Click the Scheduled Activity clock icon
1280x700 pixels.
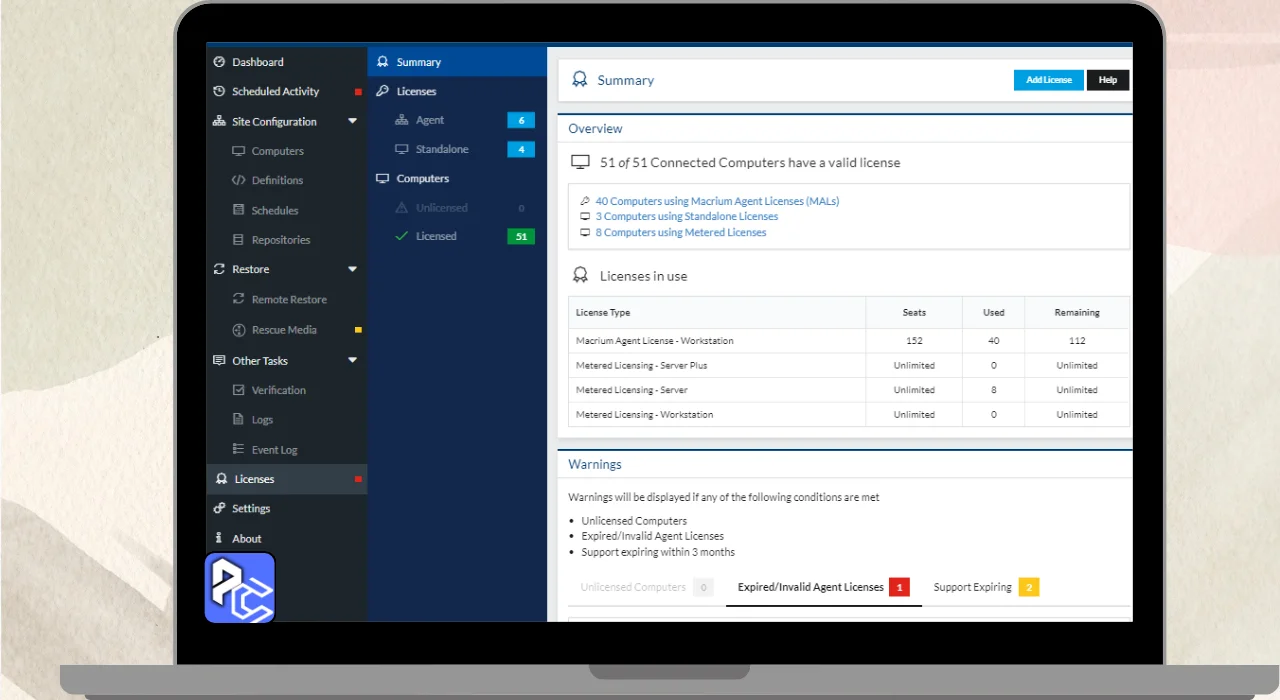click(220, 91)
